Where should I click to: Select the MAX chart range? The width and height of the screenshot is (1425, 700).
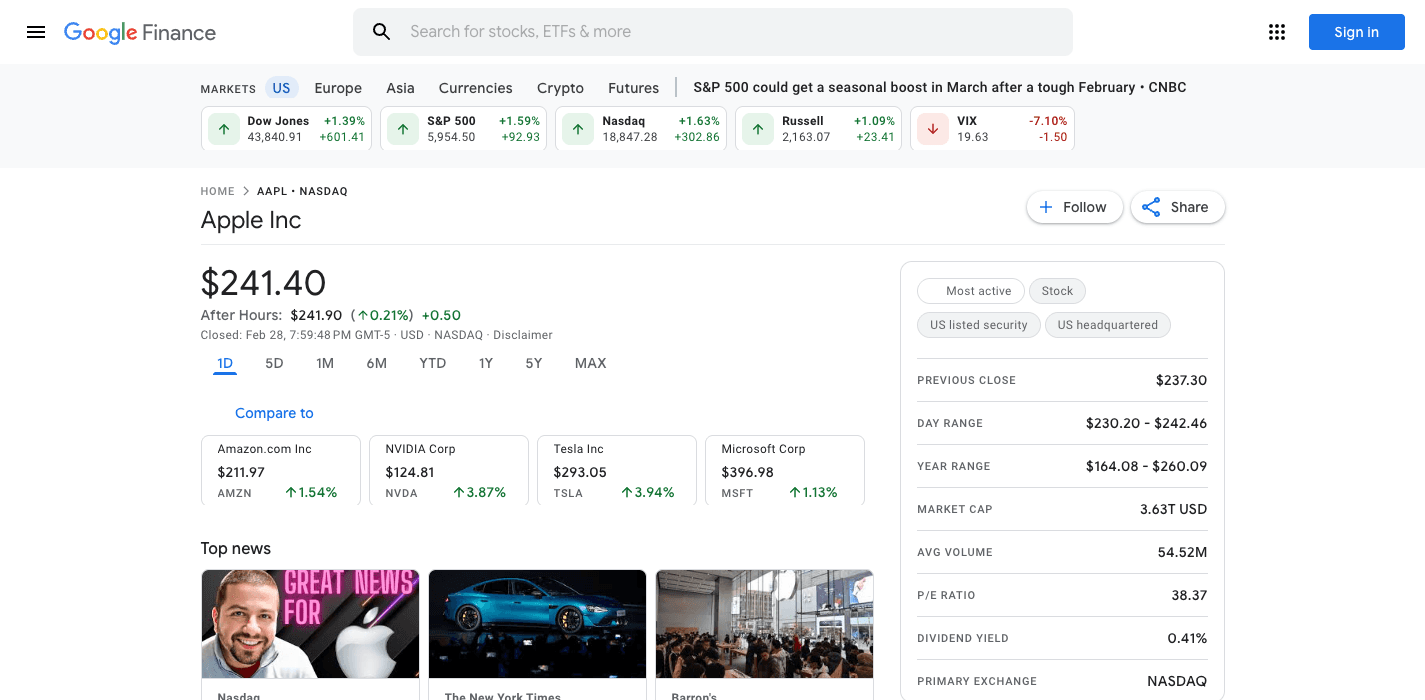point(590,363)
